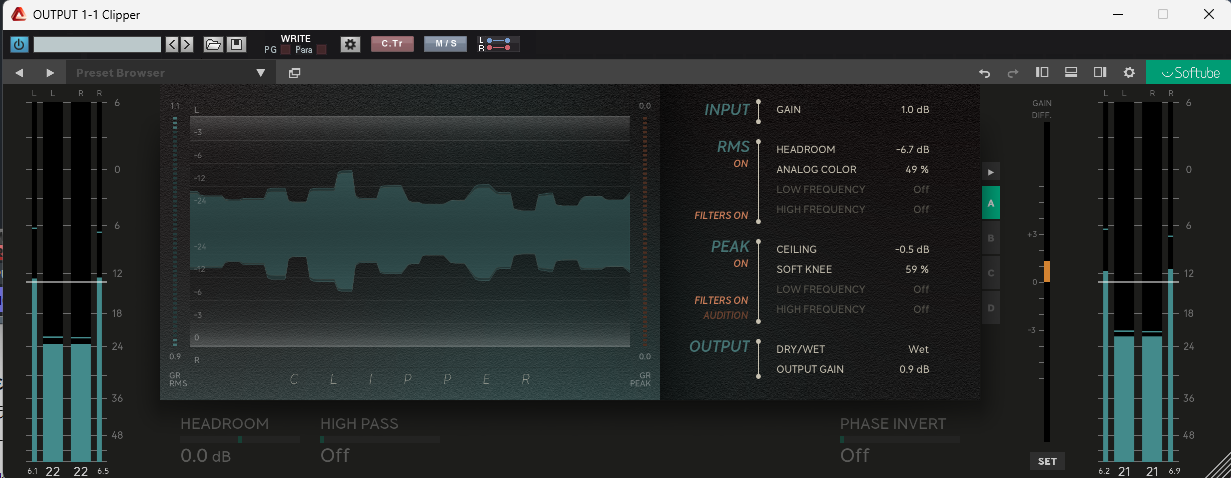The image size is (1231, 478).
Task: Click the Softube logo
Action: coord(1188,72)
